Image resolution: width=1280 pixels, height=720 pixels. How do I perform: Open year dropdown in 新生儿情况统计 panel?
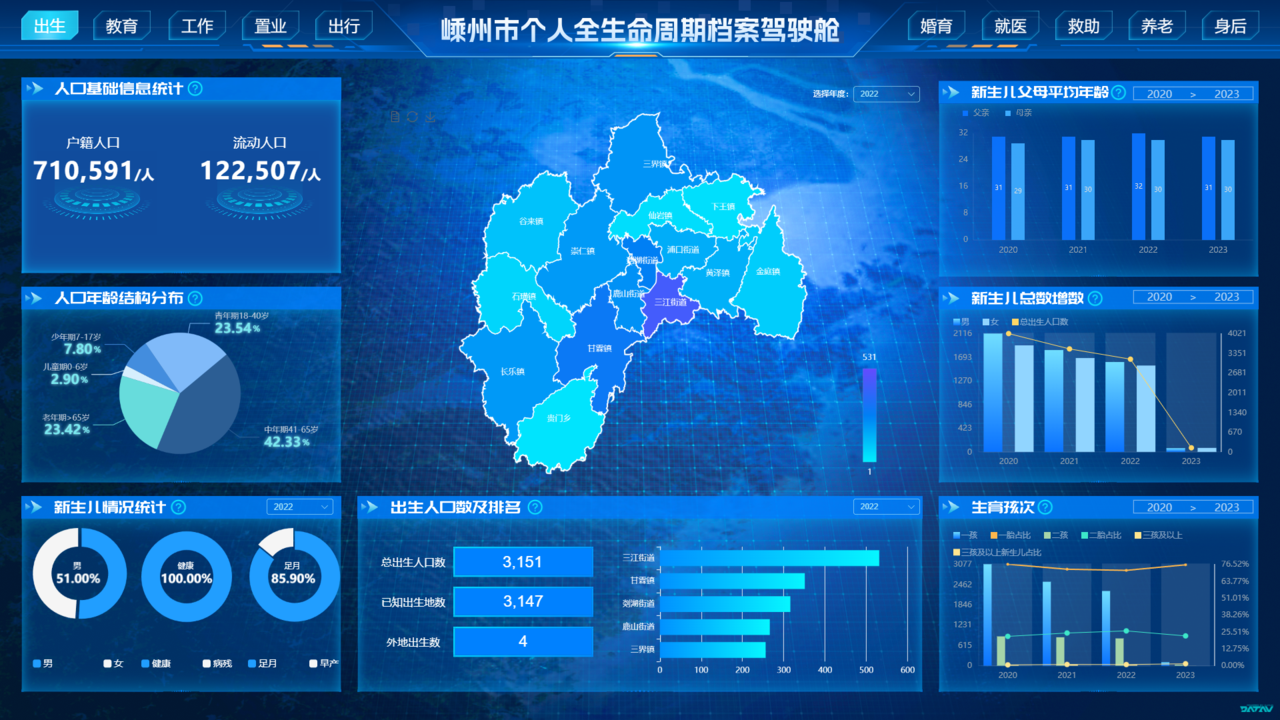click(x=299, y=507)
